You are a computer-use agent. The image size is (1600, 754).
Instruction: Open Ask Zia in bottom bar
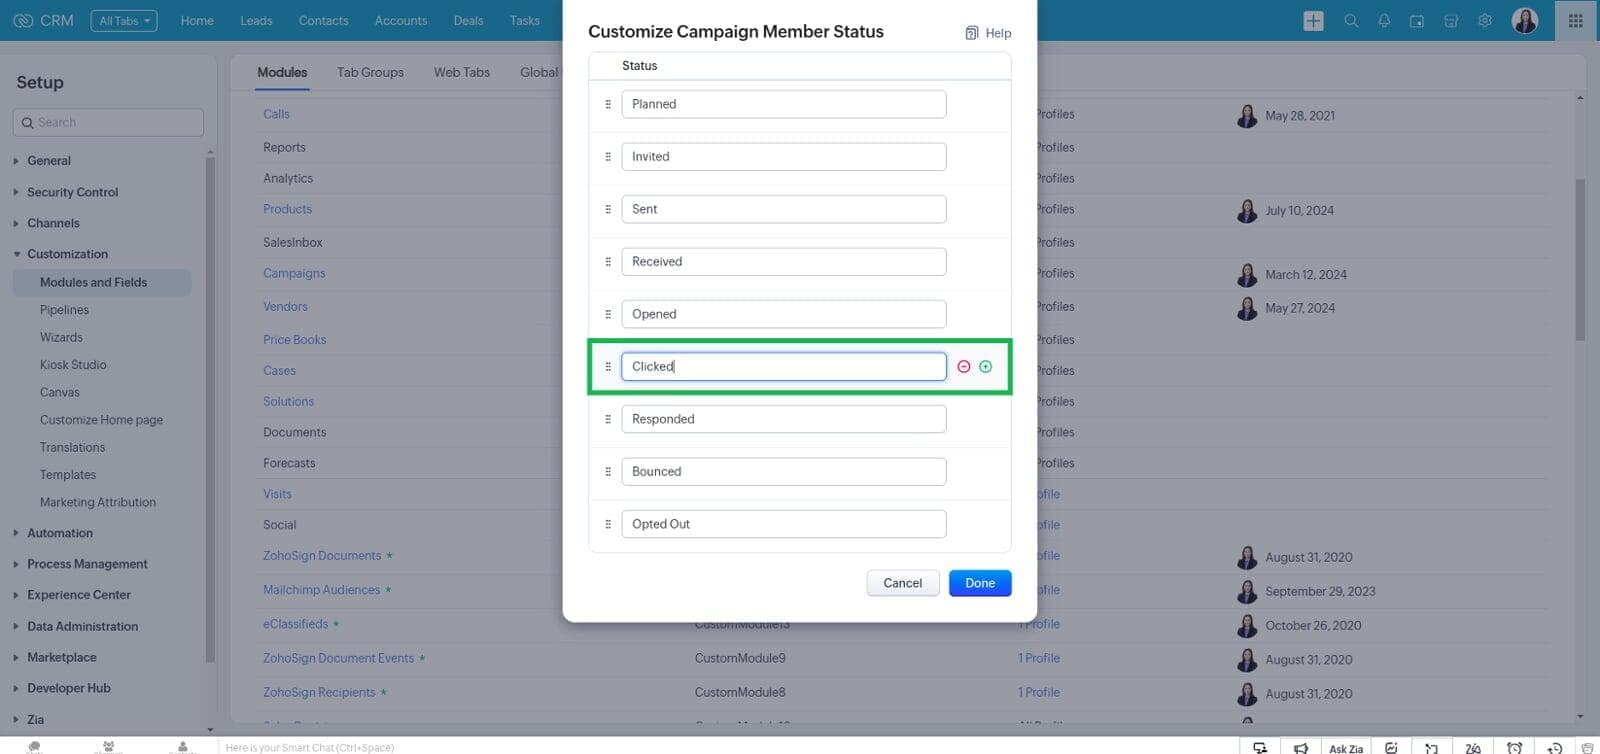[x=1346, y=748]
